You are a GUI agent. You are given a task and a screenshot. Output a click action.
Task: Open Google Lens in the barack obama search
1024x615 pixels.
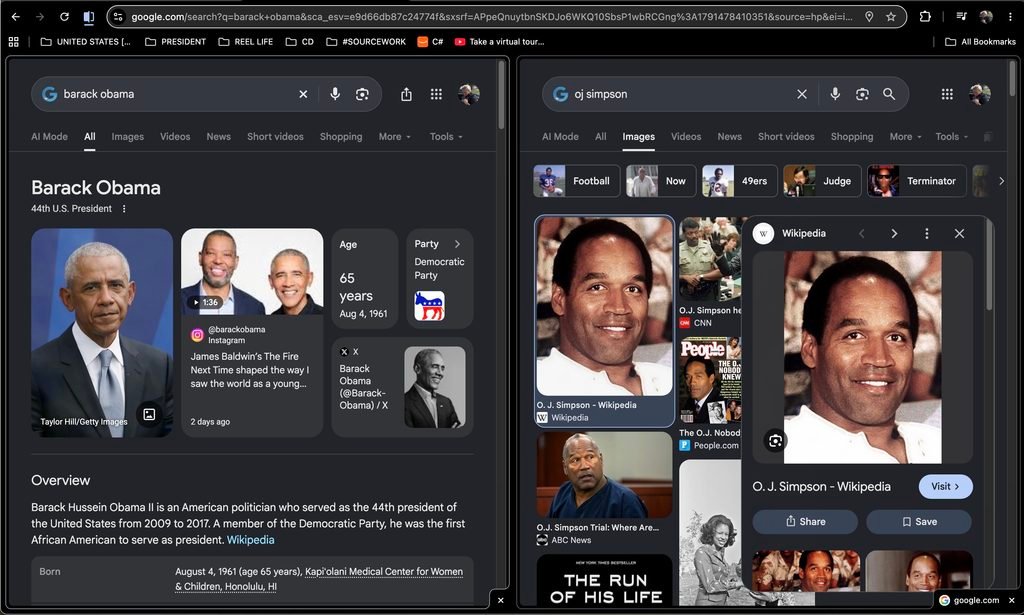pyautogui.click(x=362, y=94)
